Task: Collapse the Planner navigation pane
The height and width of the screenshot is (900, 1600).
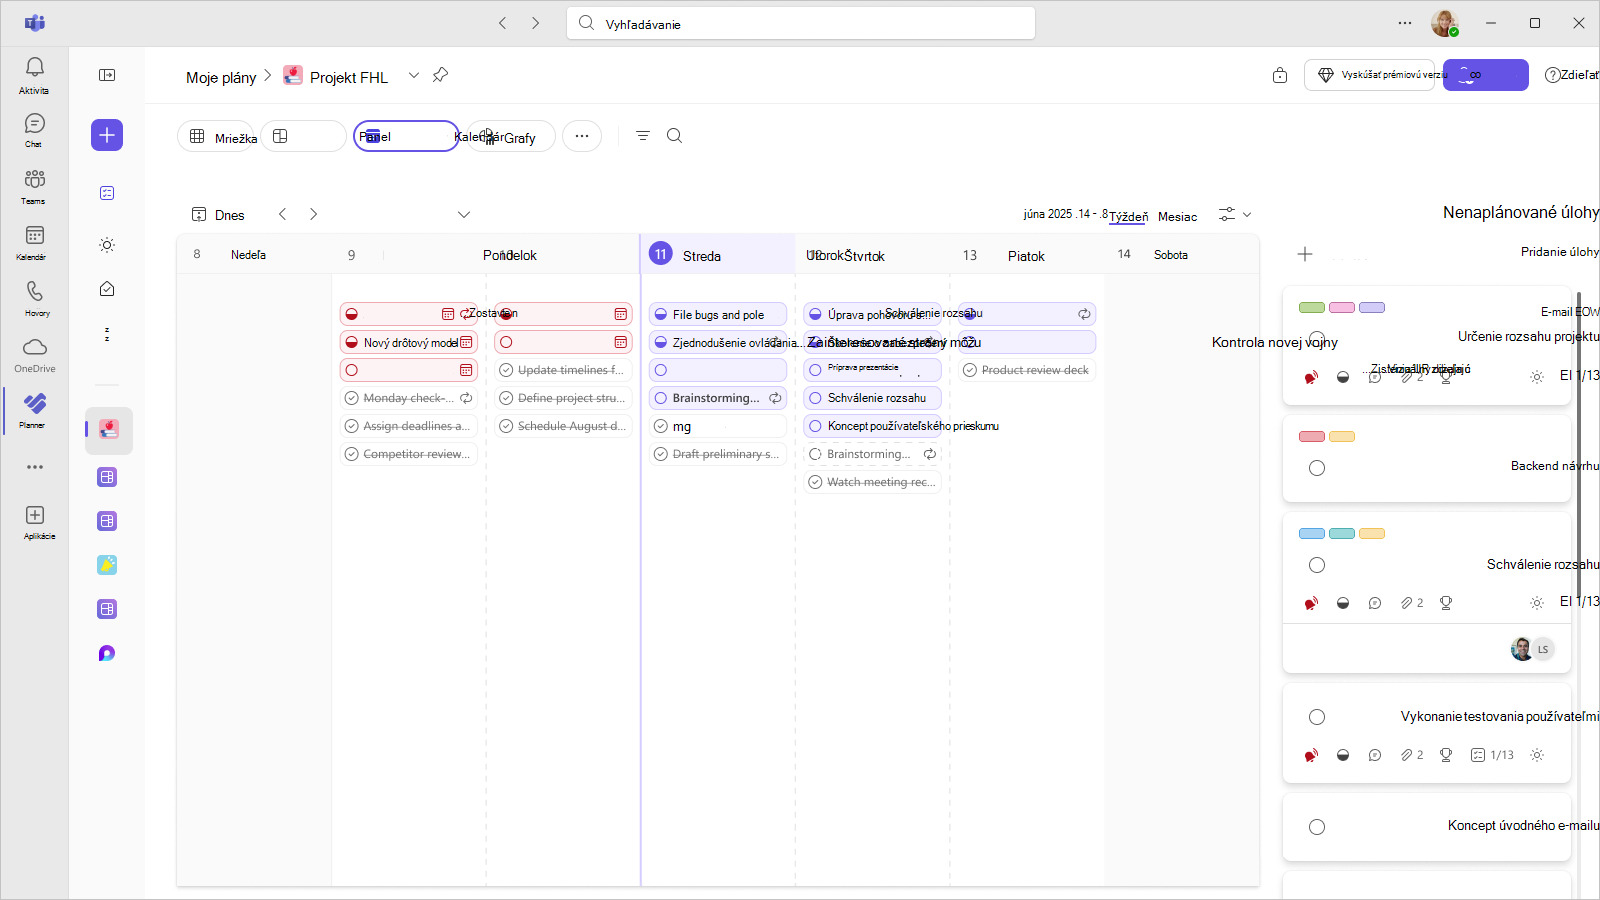Action: [107, 75]
